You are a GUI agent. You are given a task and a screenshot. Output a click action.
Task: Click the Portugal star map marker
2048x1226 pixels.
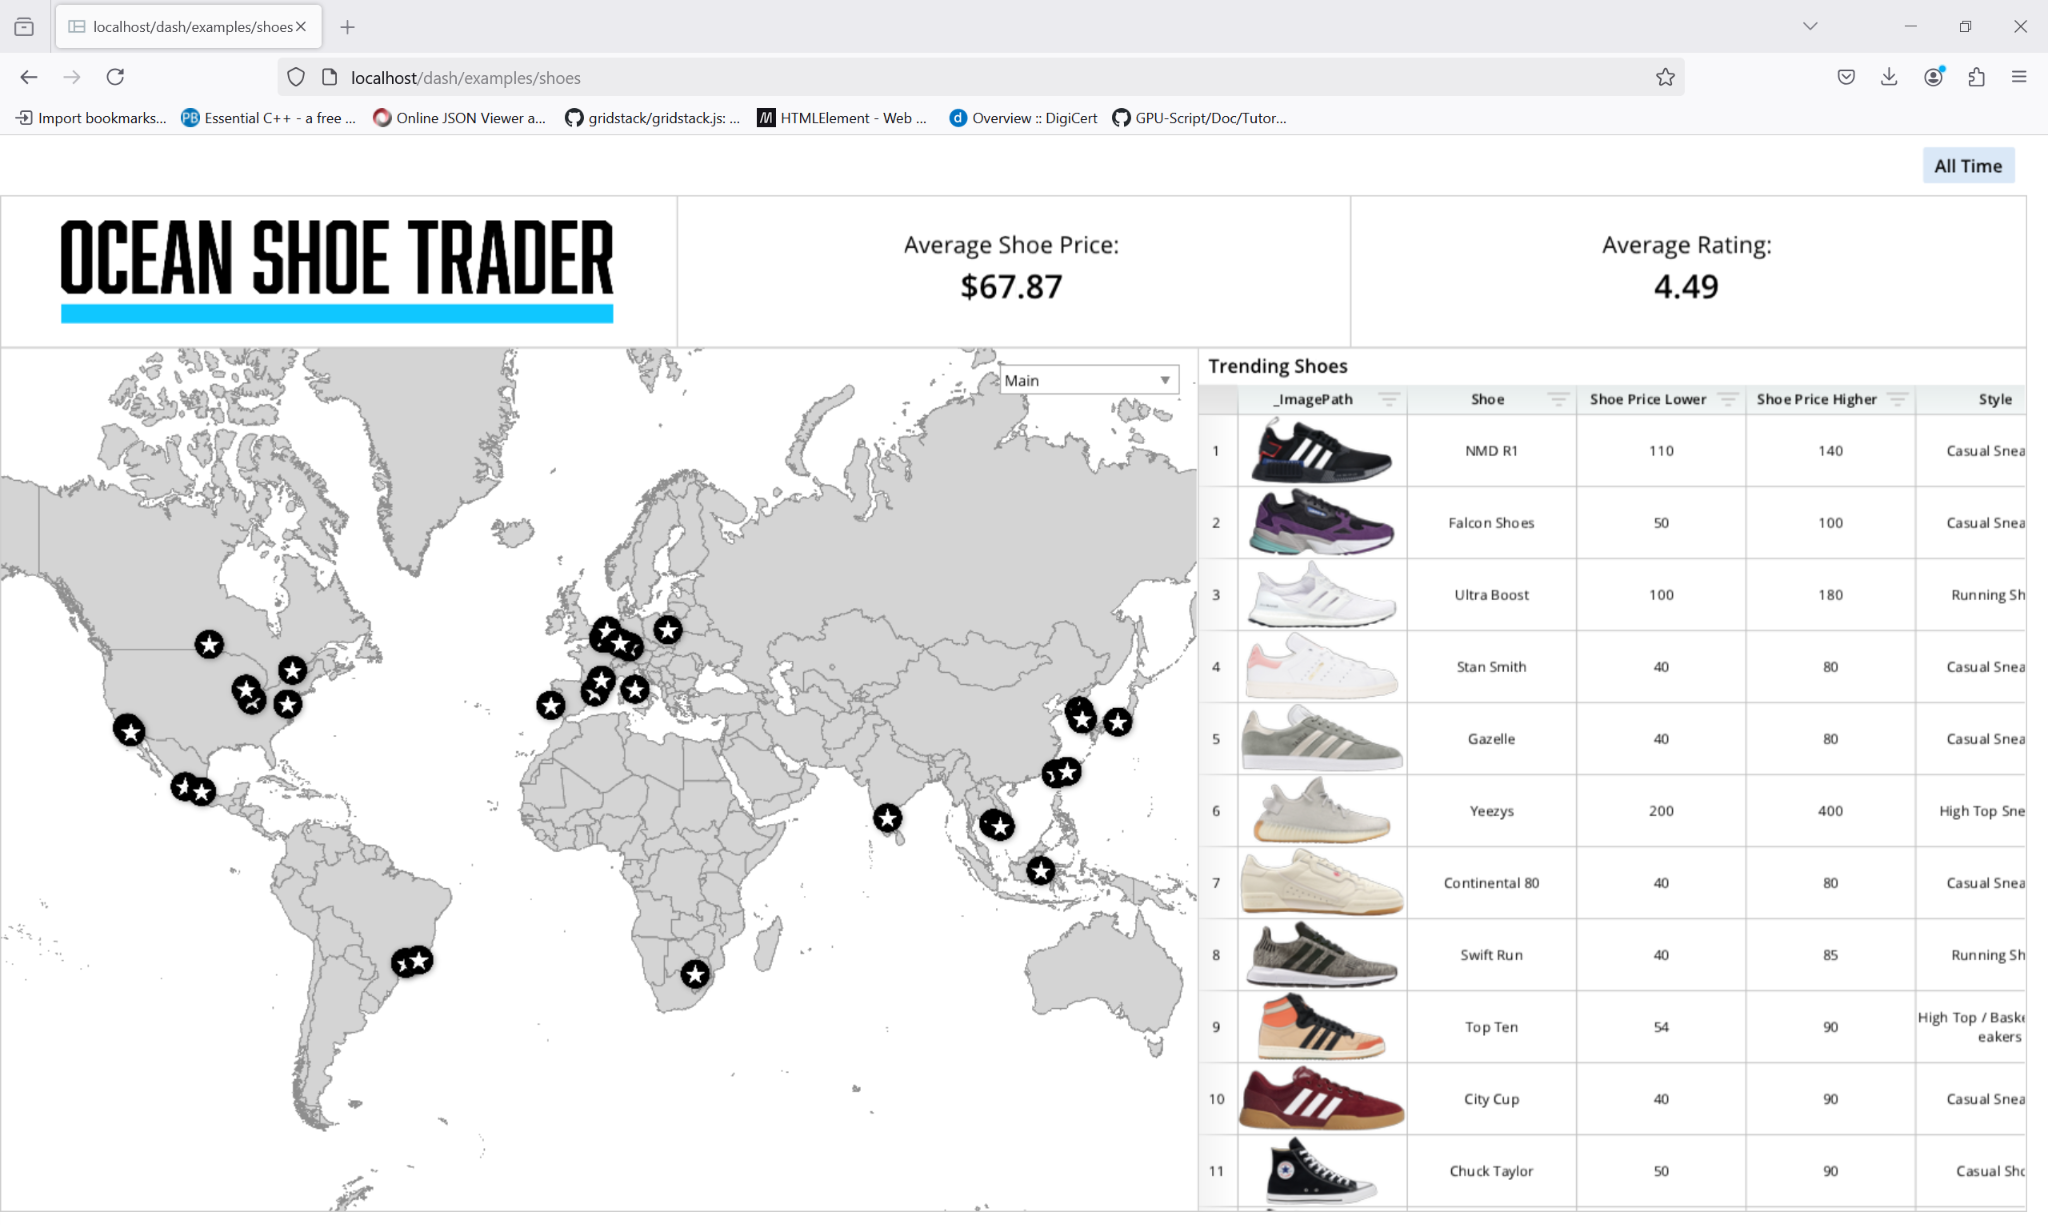pyautogui.click(x=550, y=705)
